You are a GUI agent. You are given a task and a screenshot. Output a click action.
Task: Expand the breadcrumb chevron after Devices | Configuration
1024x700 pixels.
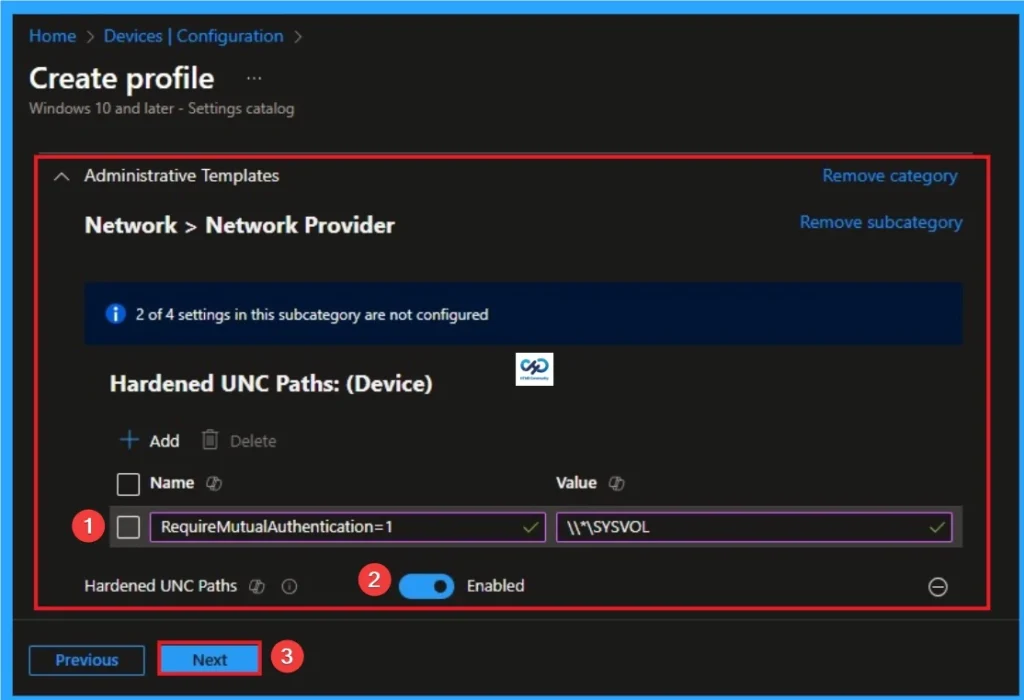(296, 36)
